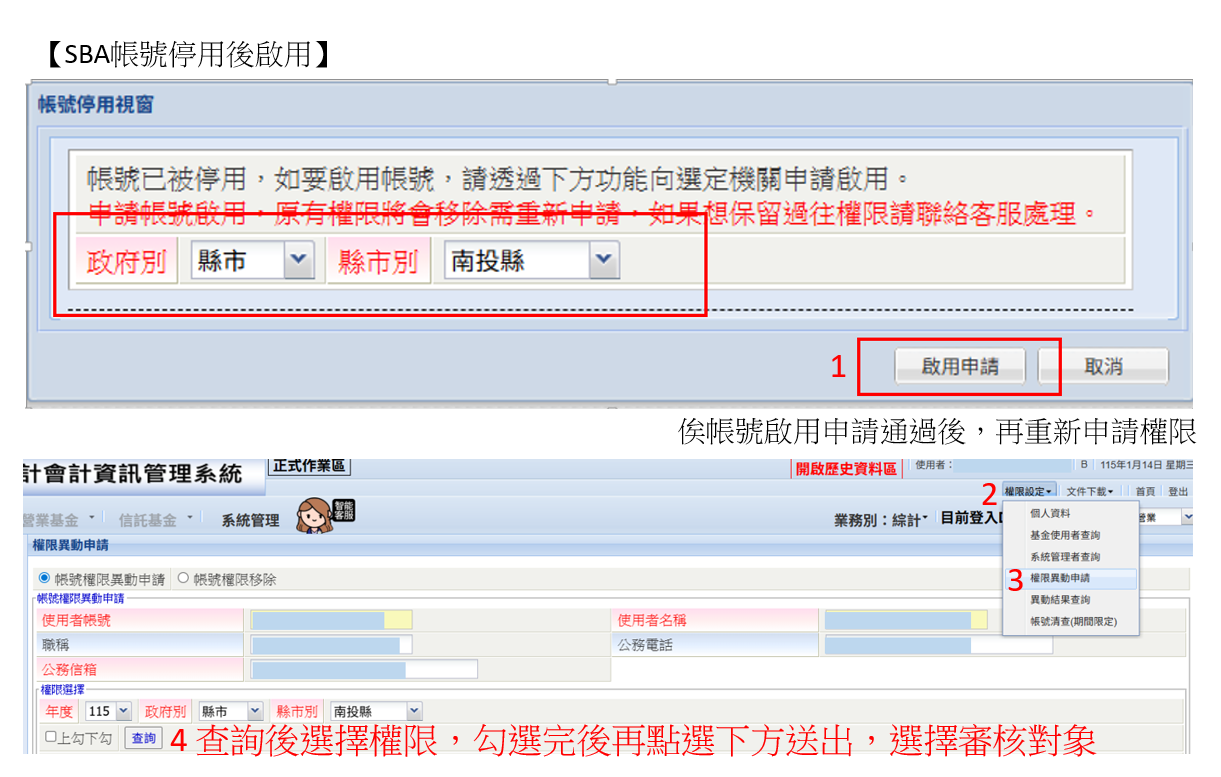The image size is (1221, 777).
Task: Open the 權限設定 menu
Action: (x=1029, y=491)
